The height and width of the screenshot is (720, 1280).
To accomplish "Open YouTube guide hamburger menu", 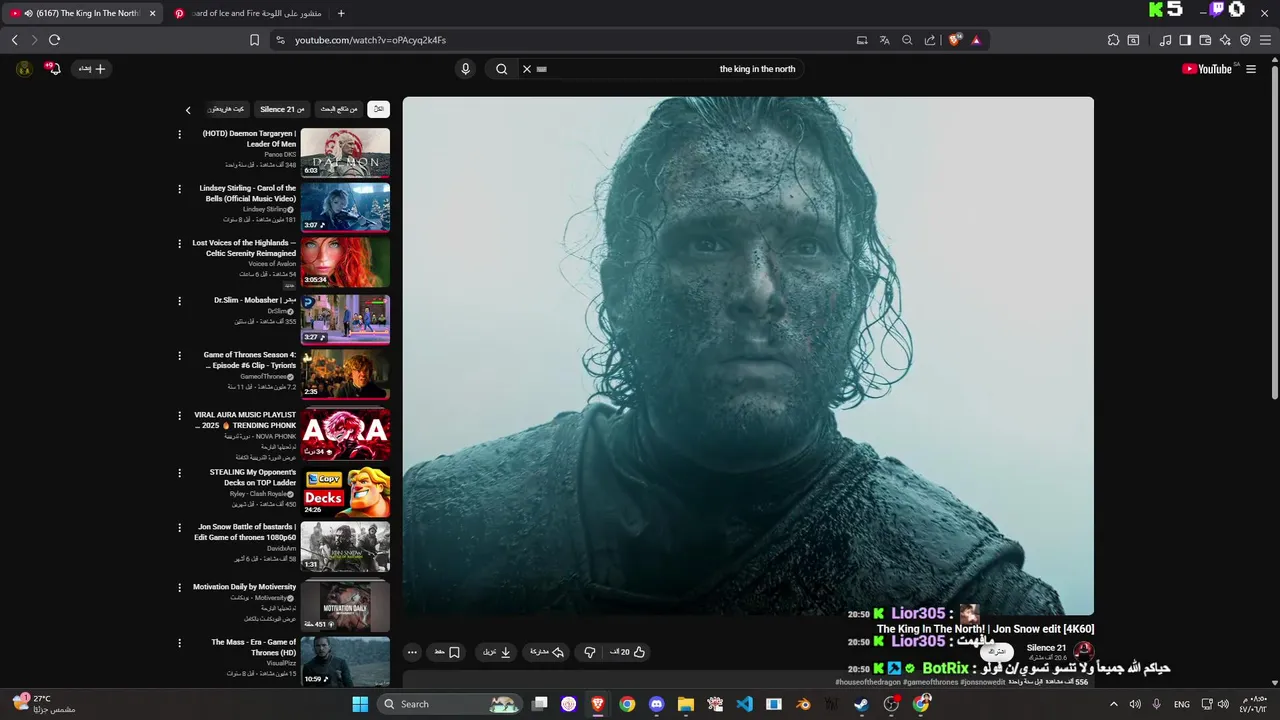I will coord(1251,69).
